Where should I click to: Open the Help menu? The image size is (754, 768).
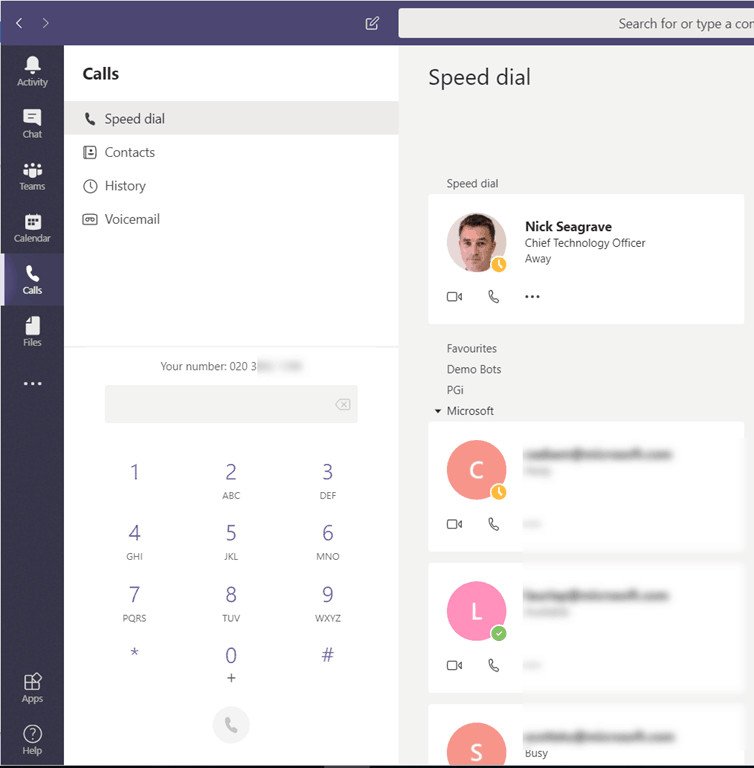tap(32, 740)
